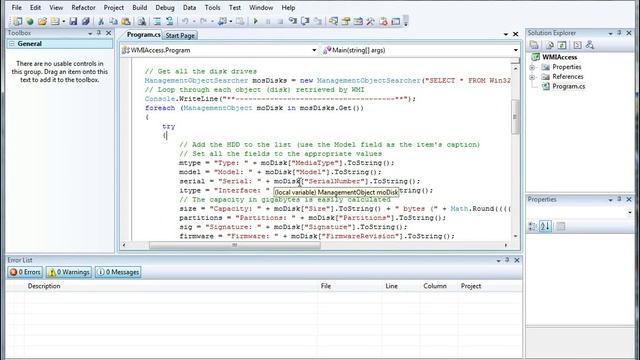Click the Step Into debug icon
This screenshot has height=360, width=640.
292,21
